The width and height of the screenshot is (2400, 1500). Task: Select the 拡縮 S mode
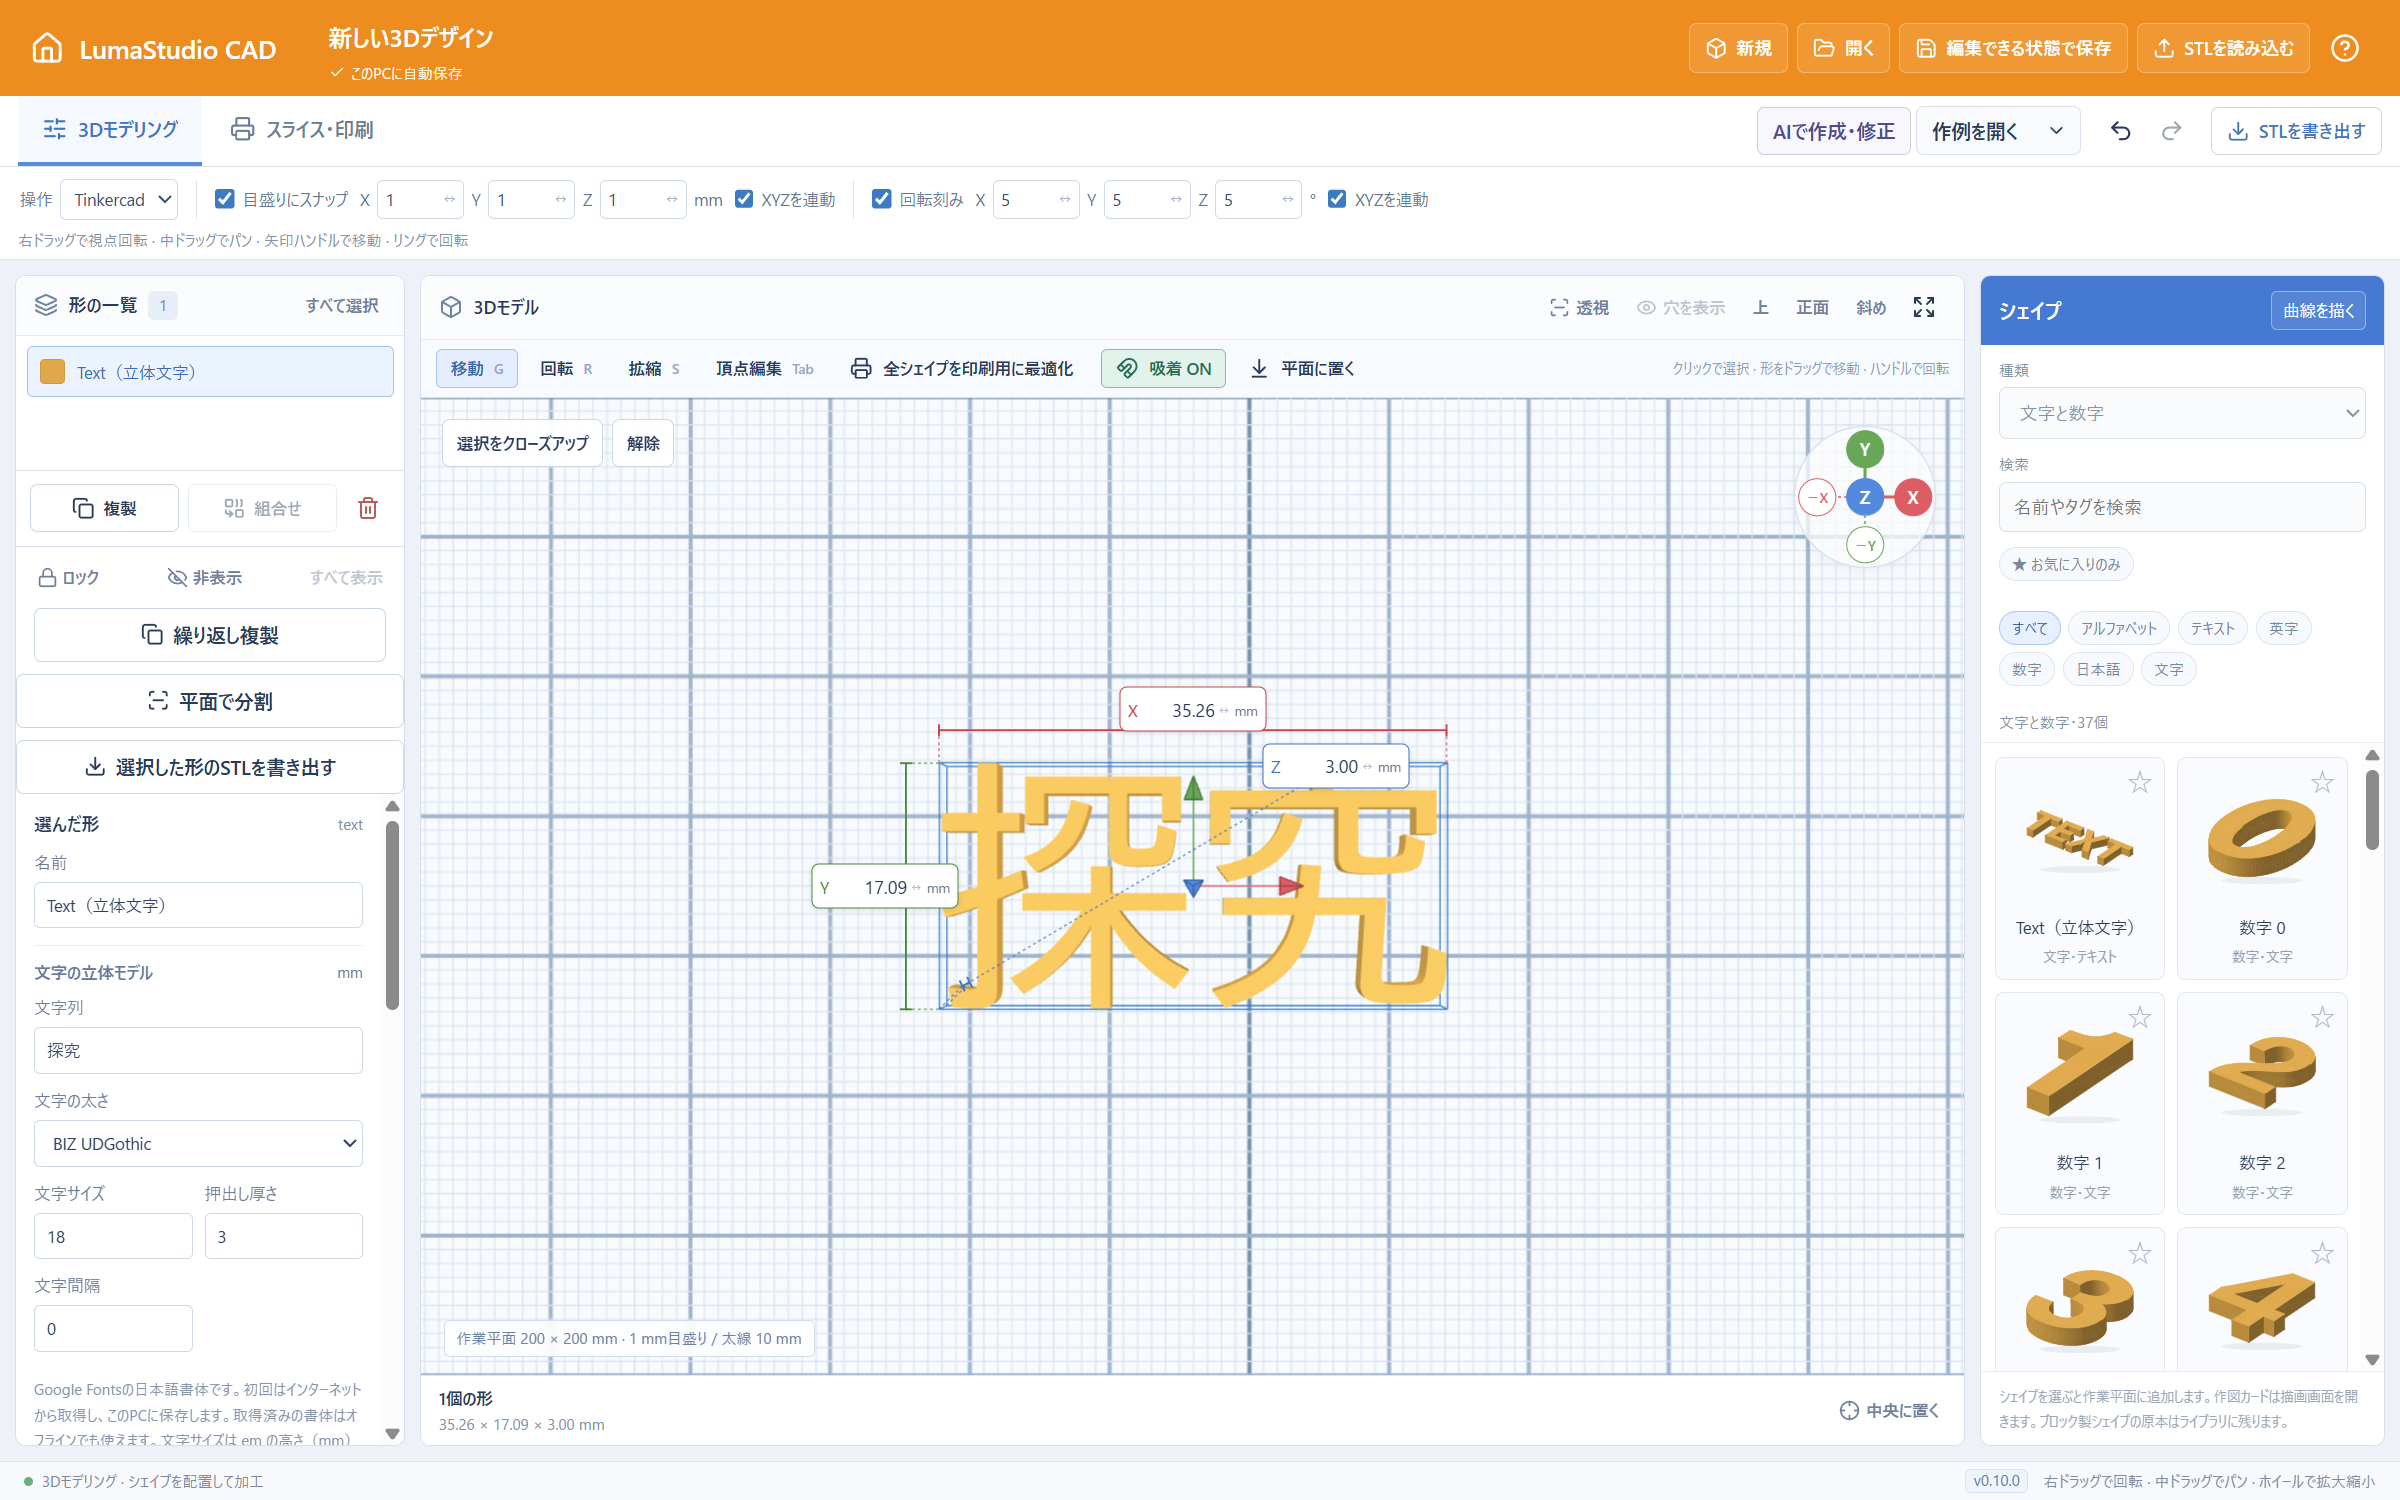tap(654, 369)
